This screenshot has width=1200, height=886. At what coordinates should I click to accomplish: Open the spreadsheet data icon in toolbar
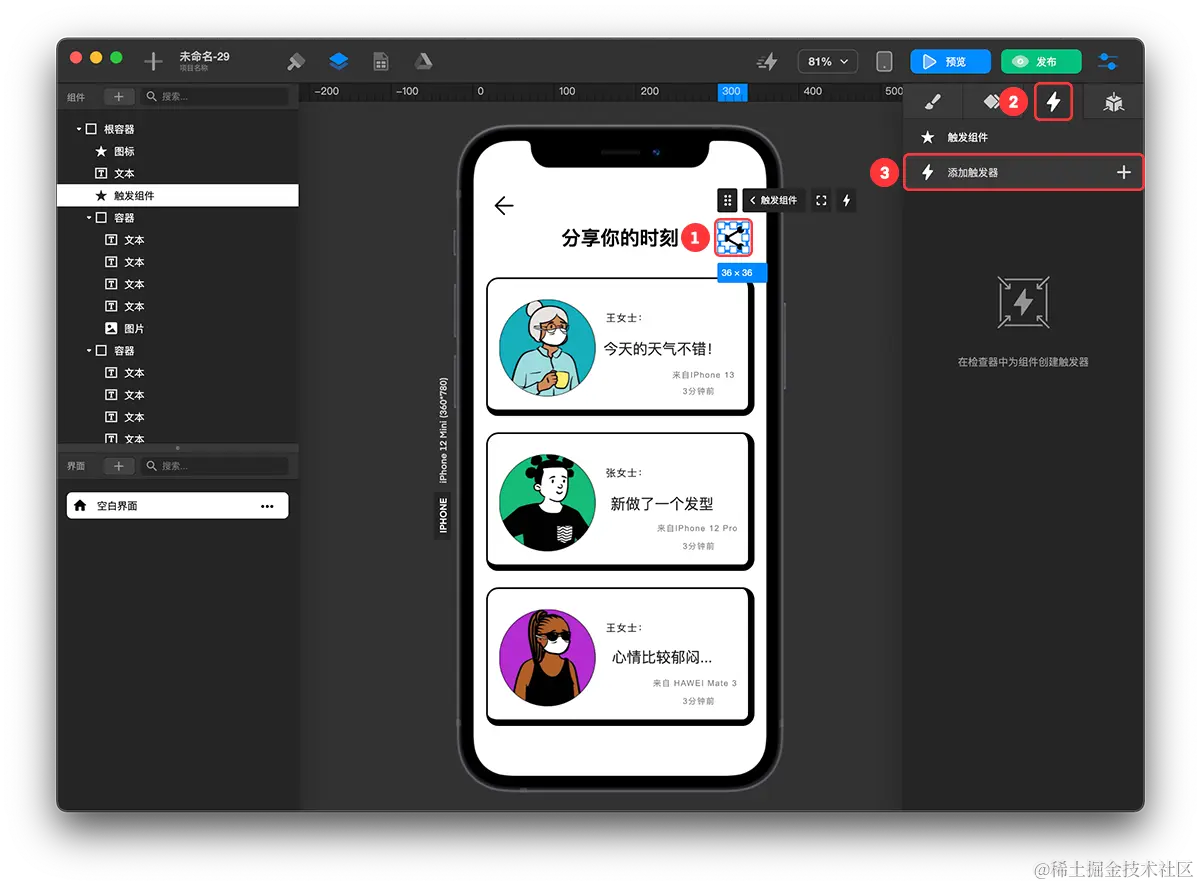pyautogui.click(x=381, y=62)
